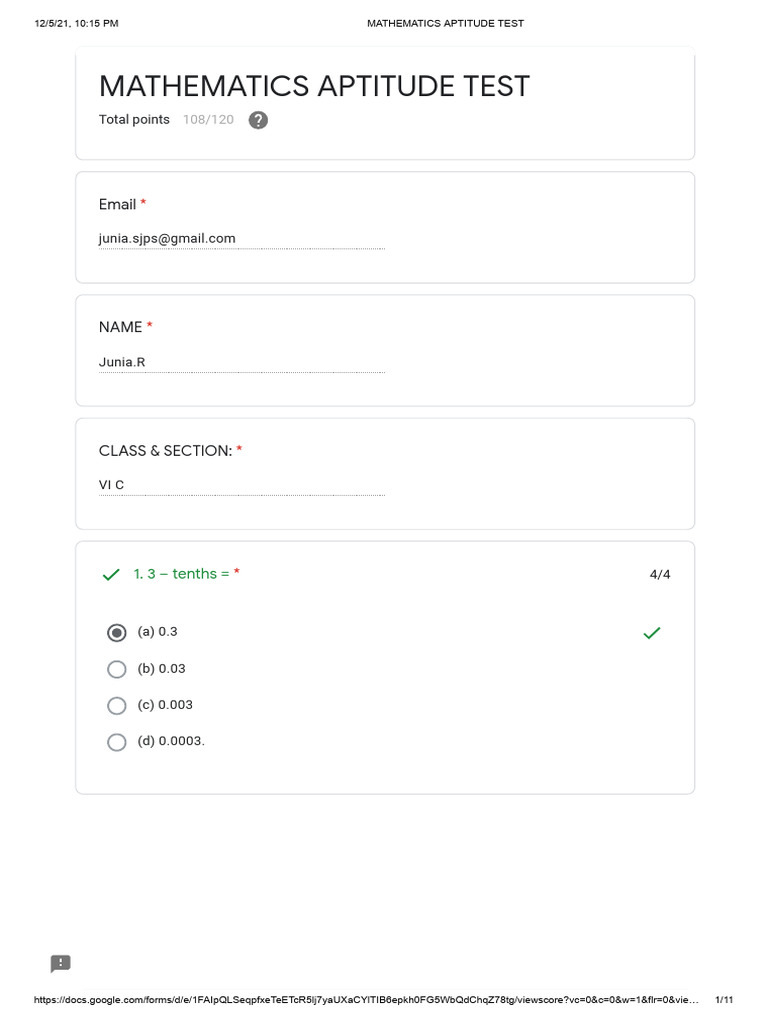The height and width of the screenshot is (1024, 768).
Task: Click the total points help question-mark icon
Action: point(258,120)
